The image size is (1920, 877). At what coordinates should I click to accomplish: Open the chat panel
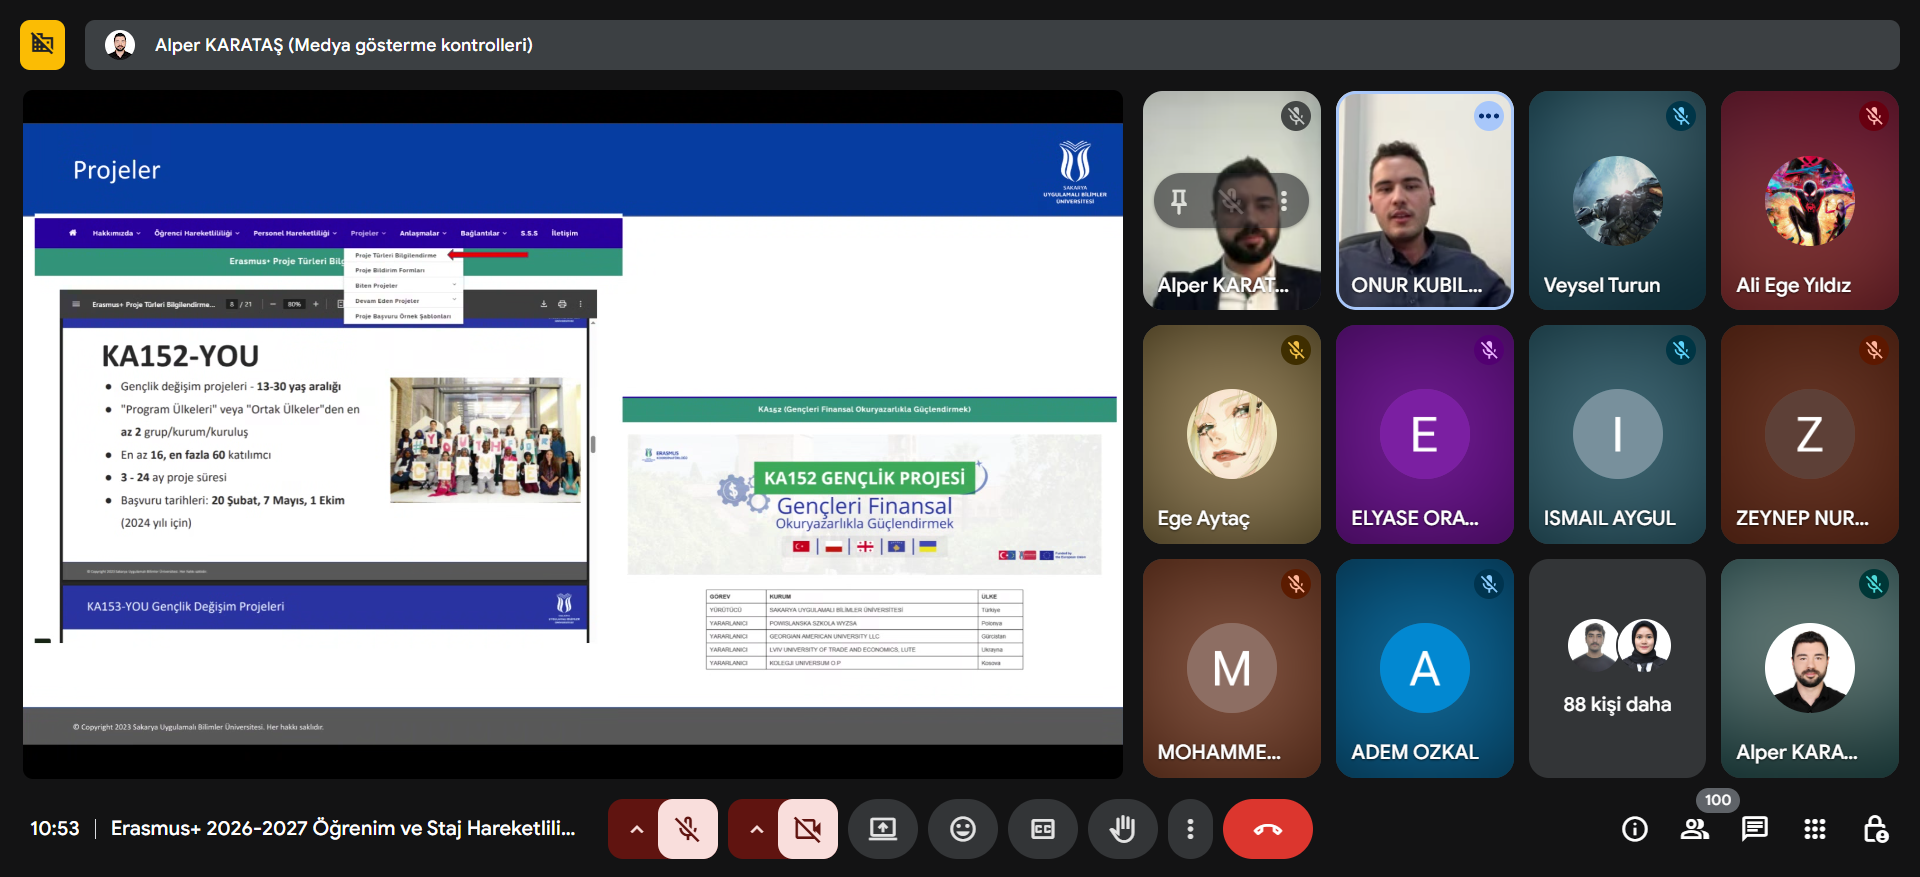[1754, 829]
